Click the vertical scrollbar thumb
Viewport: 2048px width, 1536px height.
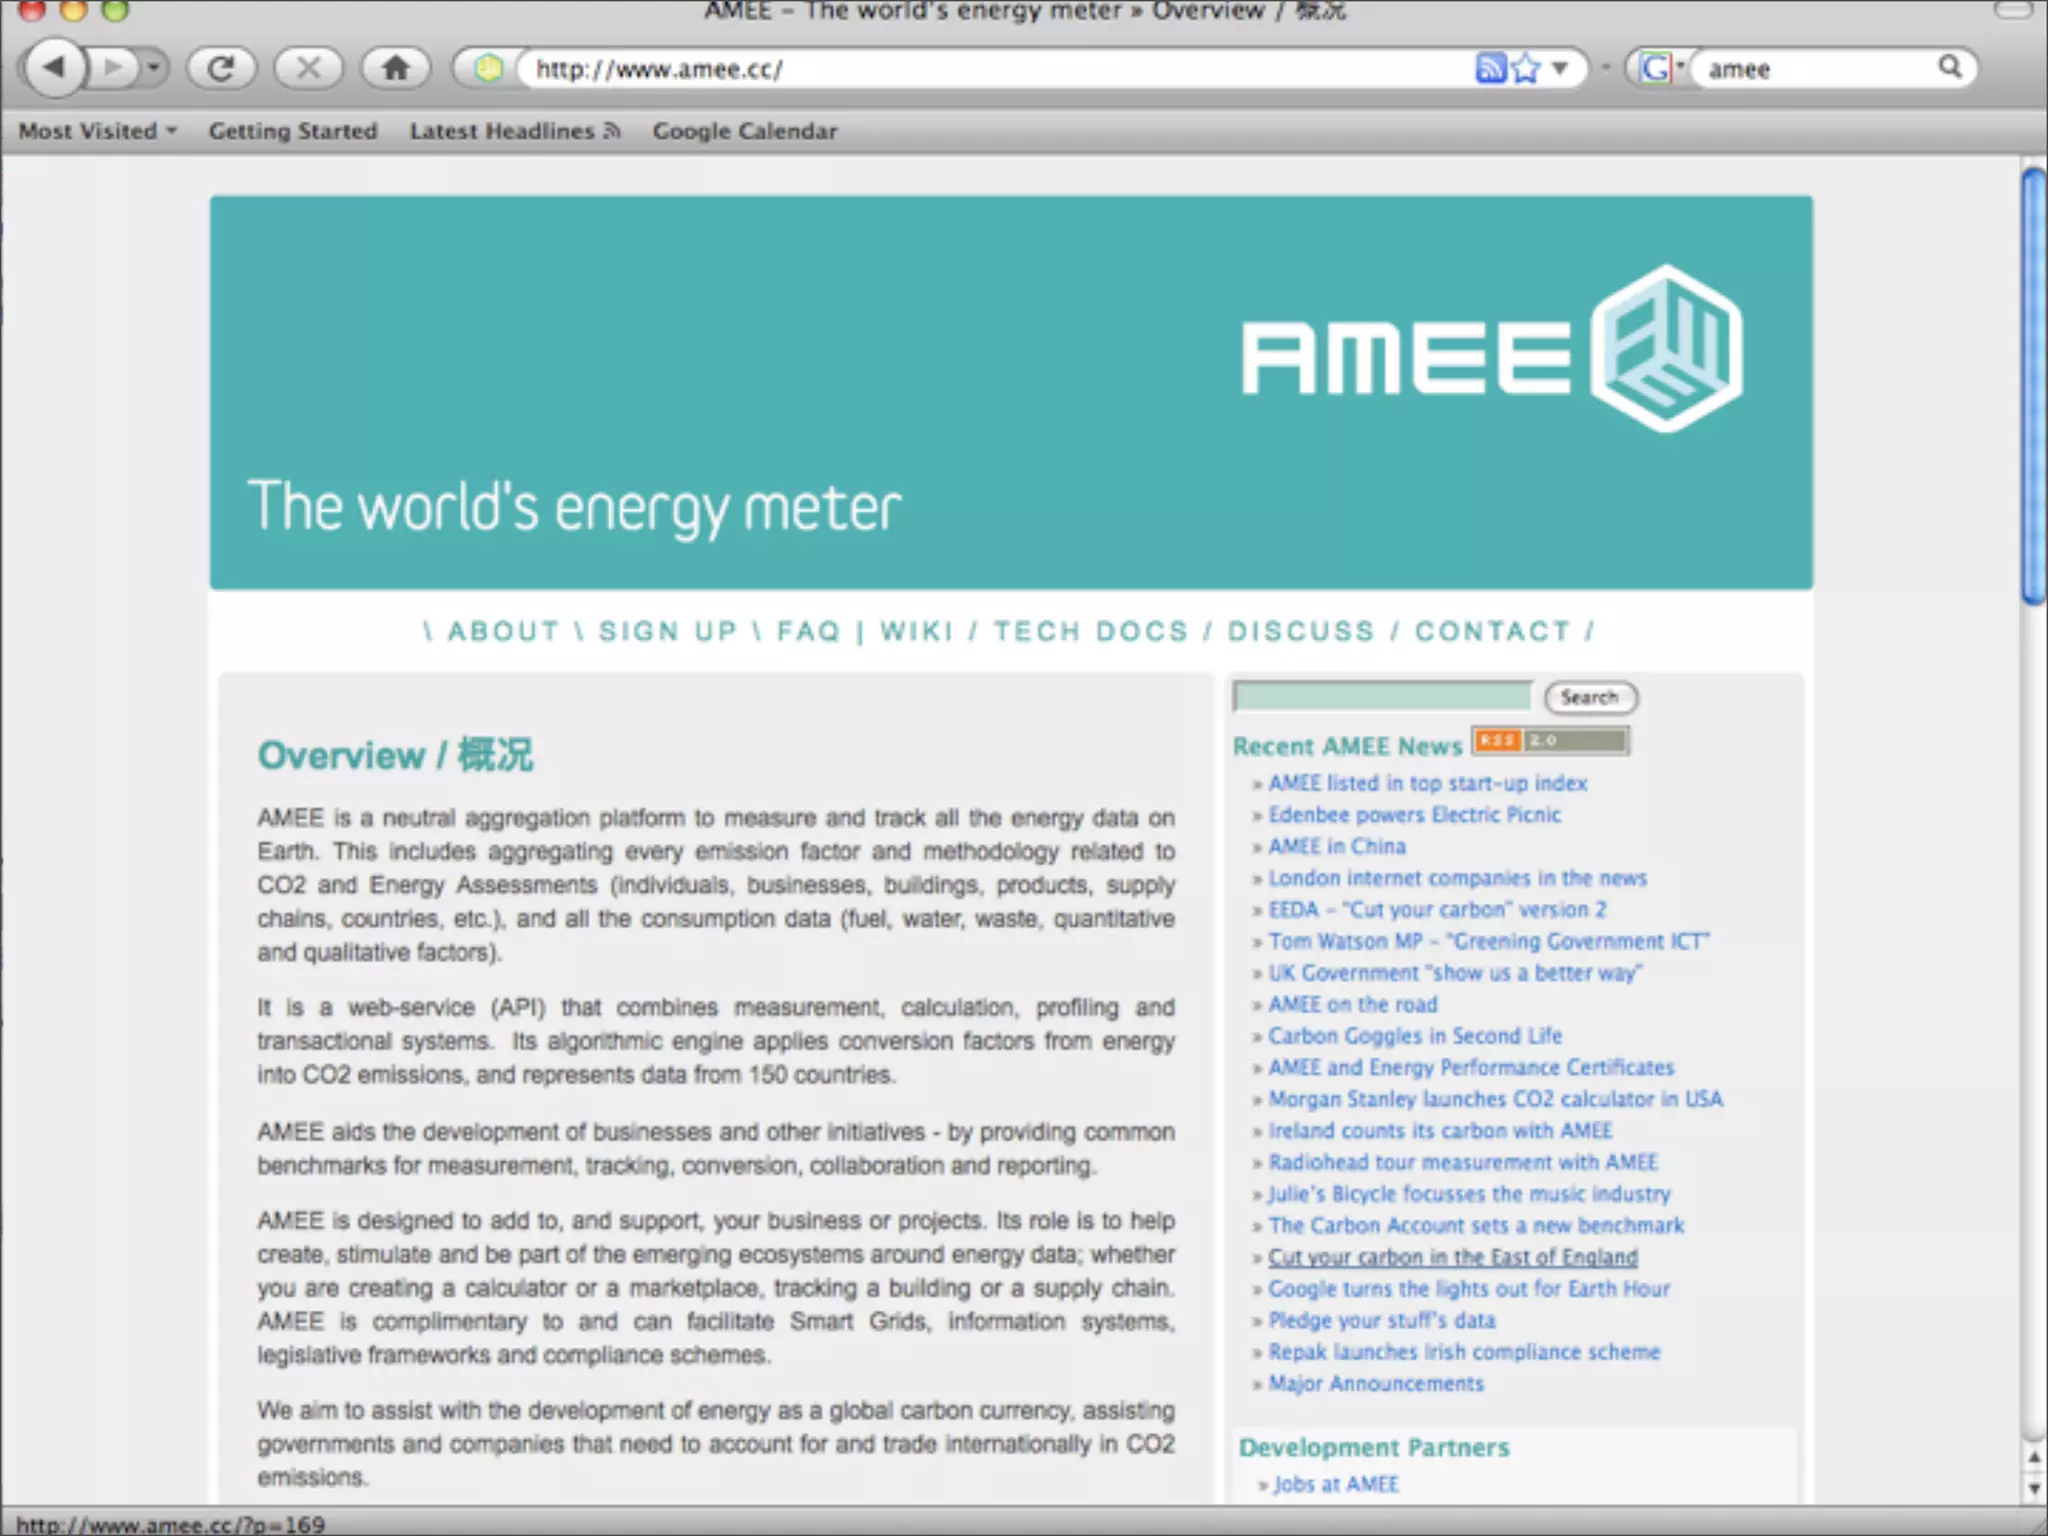point(2032,385)
